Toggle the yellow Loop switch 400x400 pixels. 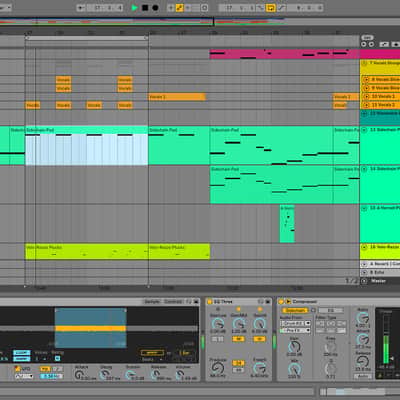point(271,7)
